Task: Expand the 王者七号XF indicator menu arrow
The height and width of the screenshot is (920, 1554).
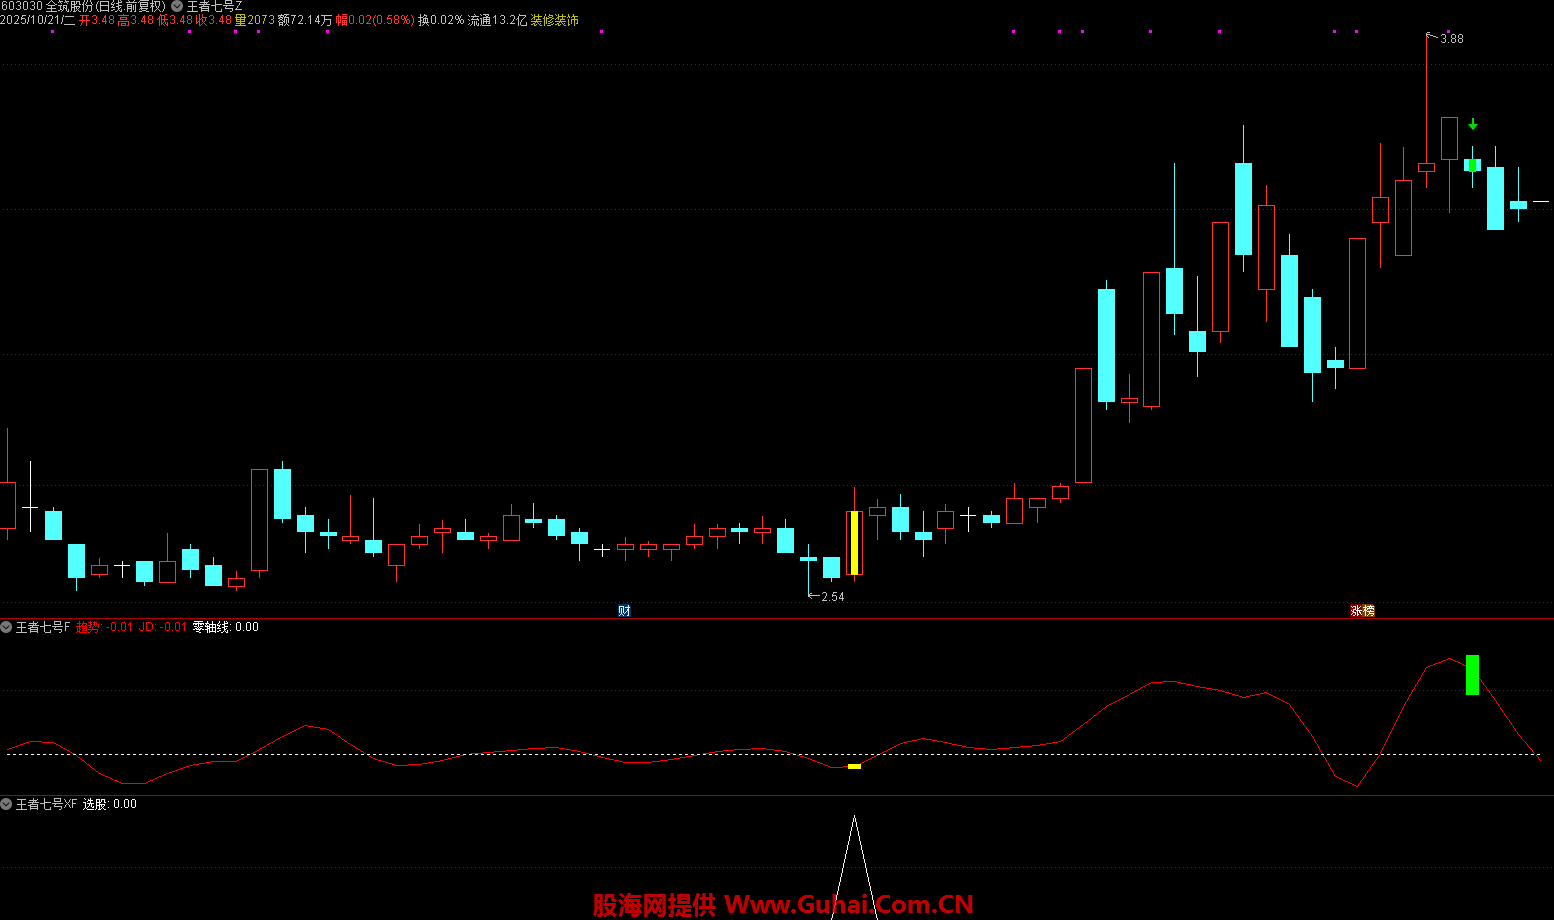Action: [x=7, y=804]
